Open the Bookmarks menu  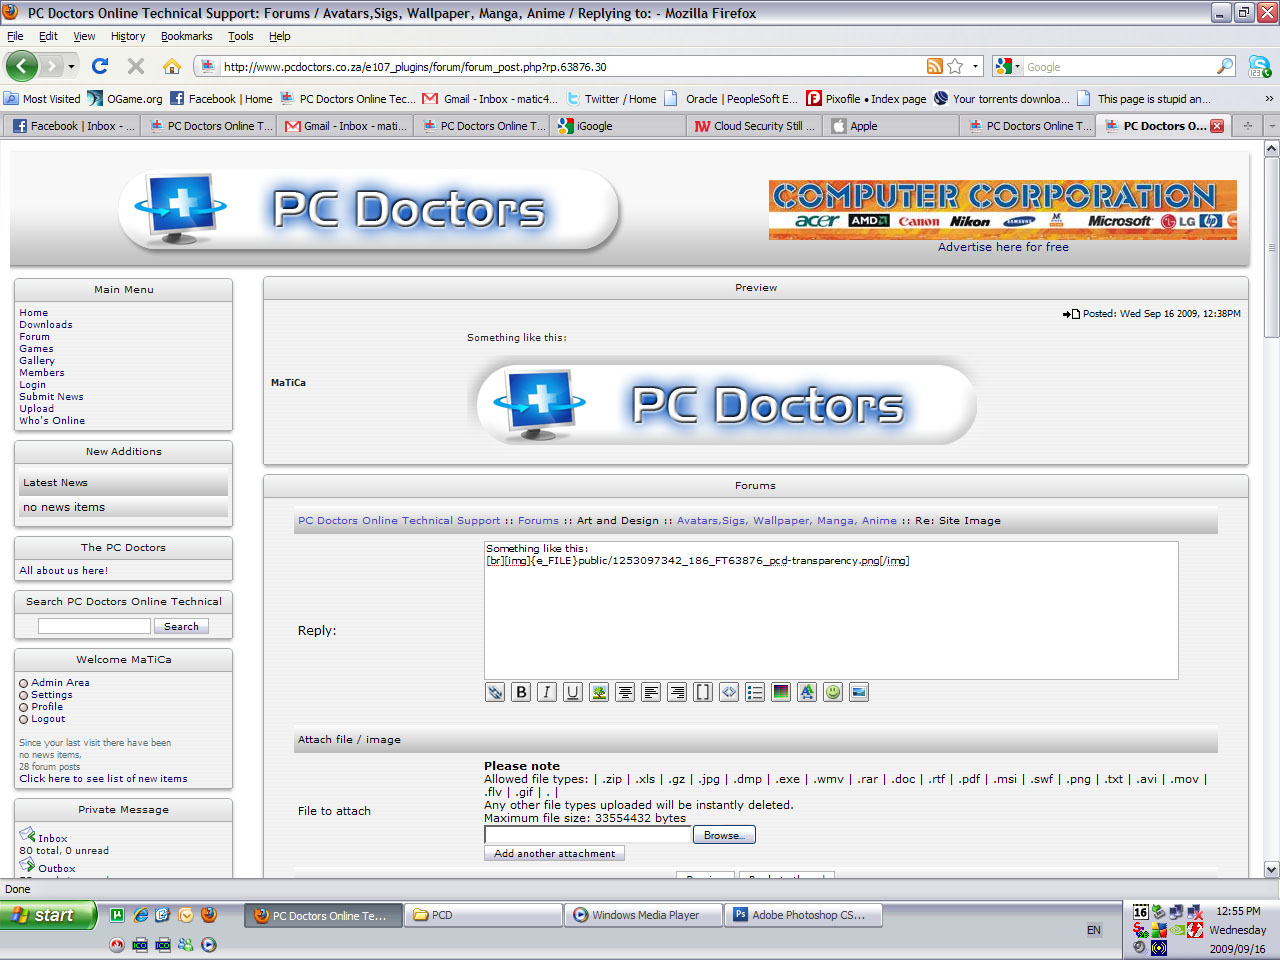click(x=186, y=36)
